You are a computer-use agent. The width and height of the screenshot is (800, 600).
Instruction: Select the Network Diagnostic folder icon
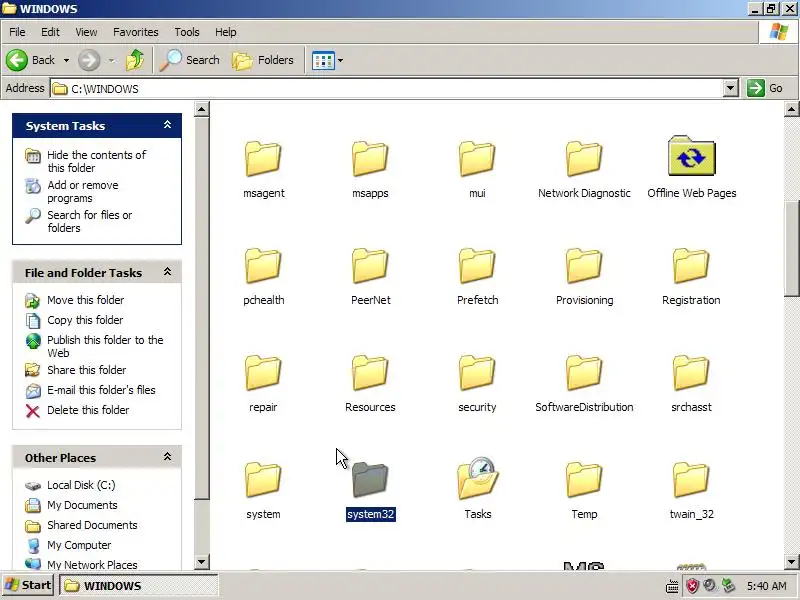(x=584, y=159)
